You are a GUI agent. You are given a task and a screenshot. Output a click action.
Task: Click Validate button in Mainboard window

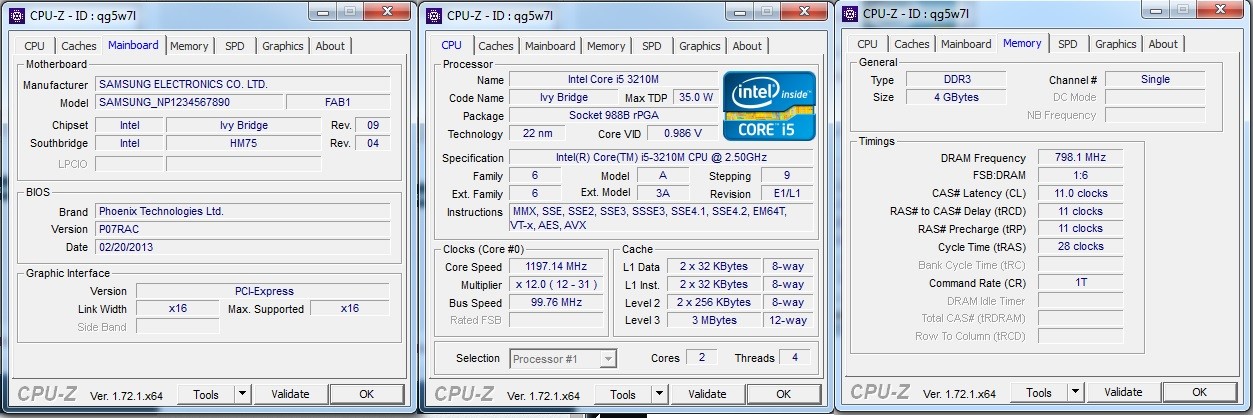point(290,394)
